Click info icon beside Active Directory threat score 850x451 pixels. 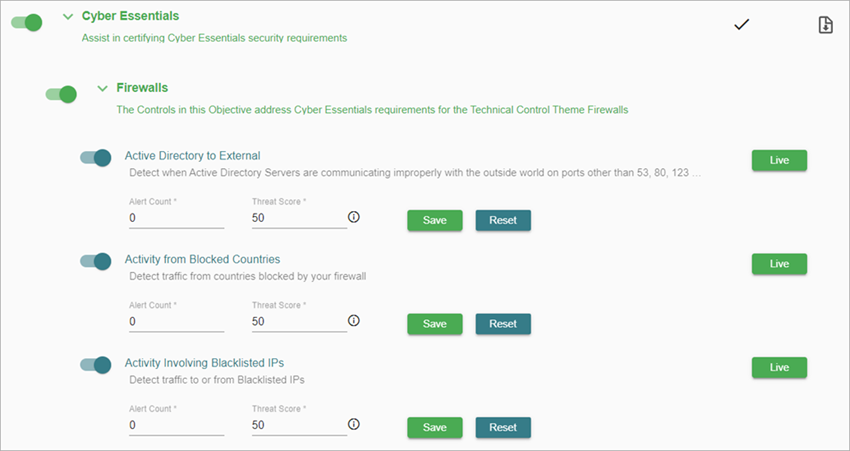[x=353, y=218]
